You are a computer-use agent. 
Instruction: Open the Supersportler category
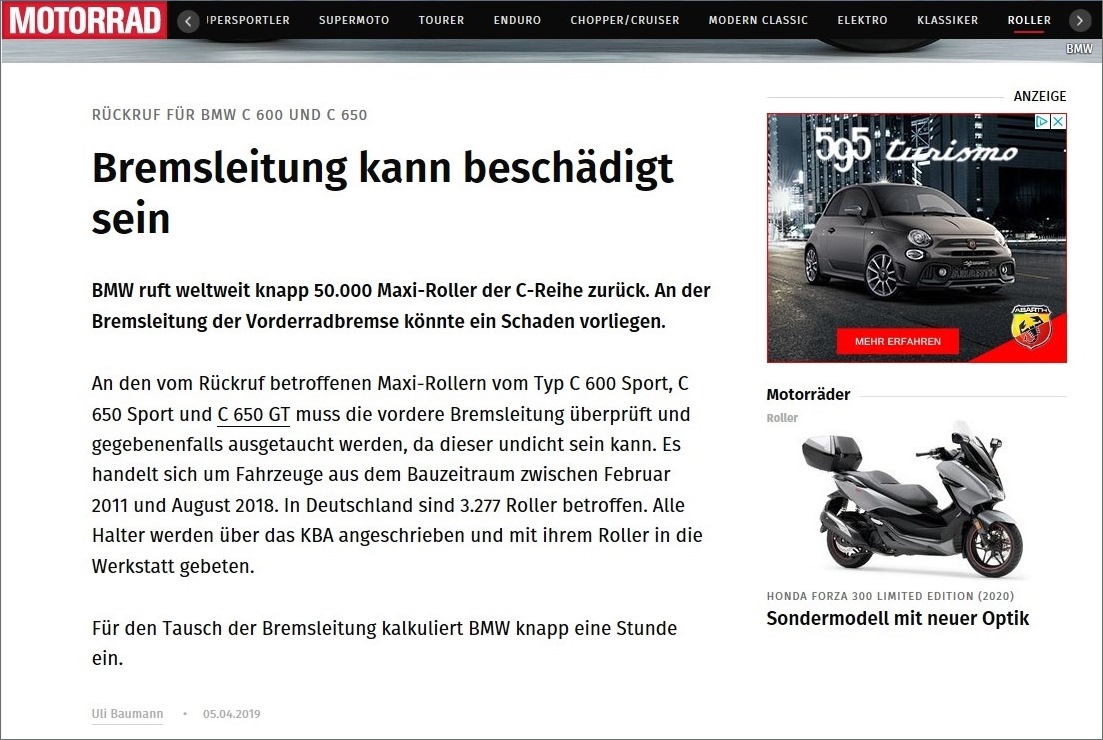(248, 20)
